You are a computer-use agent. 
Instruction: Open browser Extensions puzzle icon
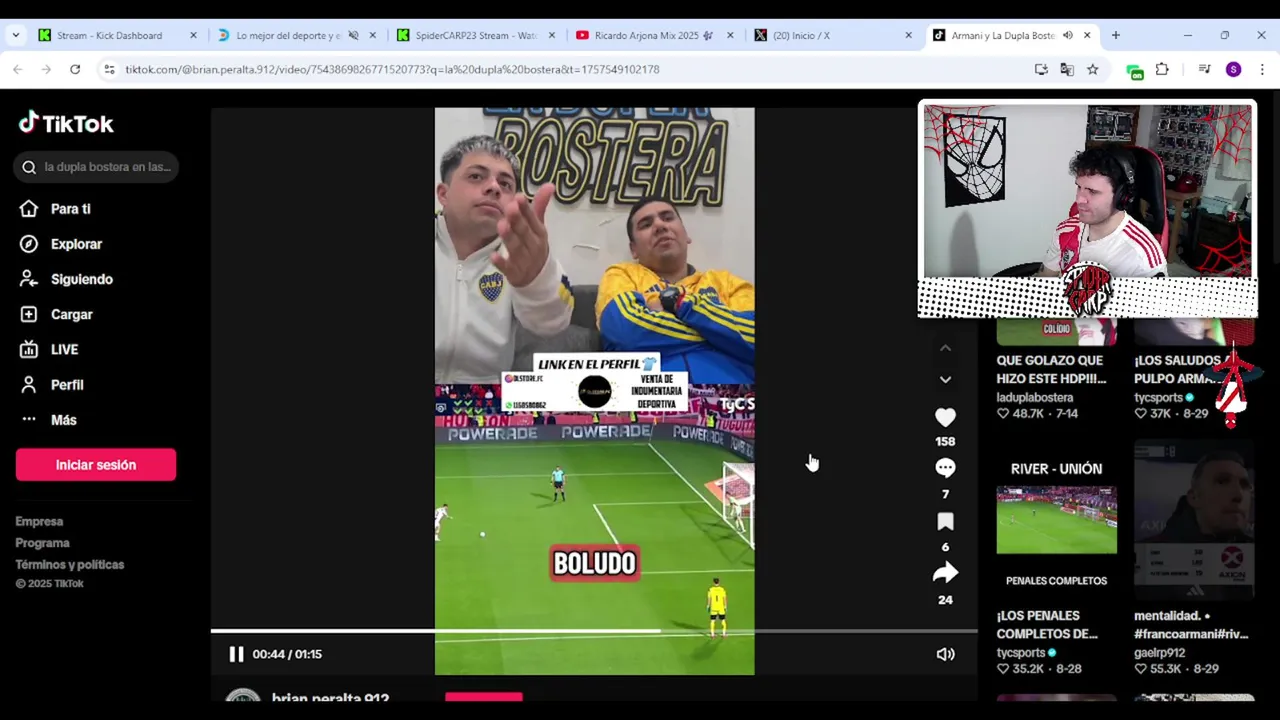tap(1162, 69)
